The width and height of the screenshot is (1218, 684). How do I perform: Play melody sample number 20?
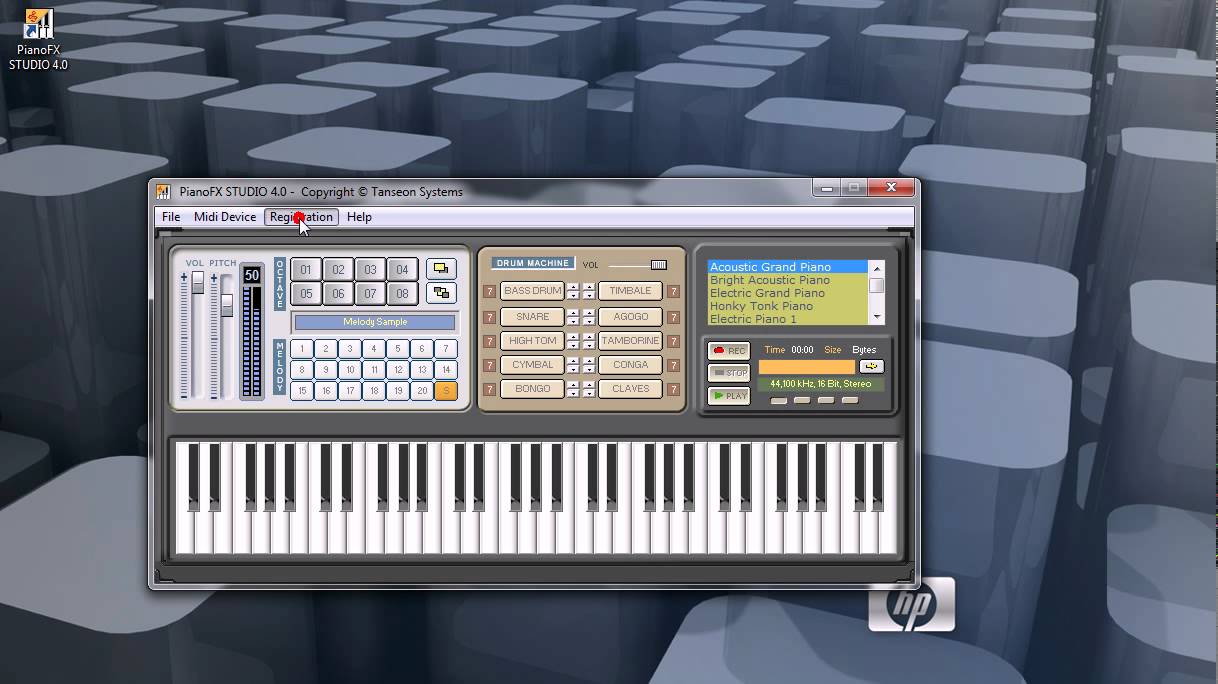tap(422, 391)
